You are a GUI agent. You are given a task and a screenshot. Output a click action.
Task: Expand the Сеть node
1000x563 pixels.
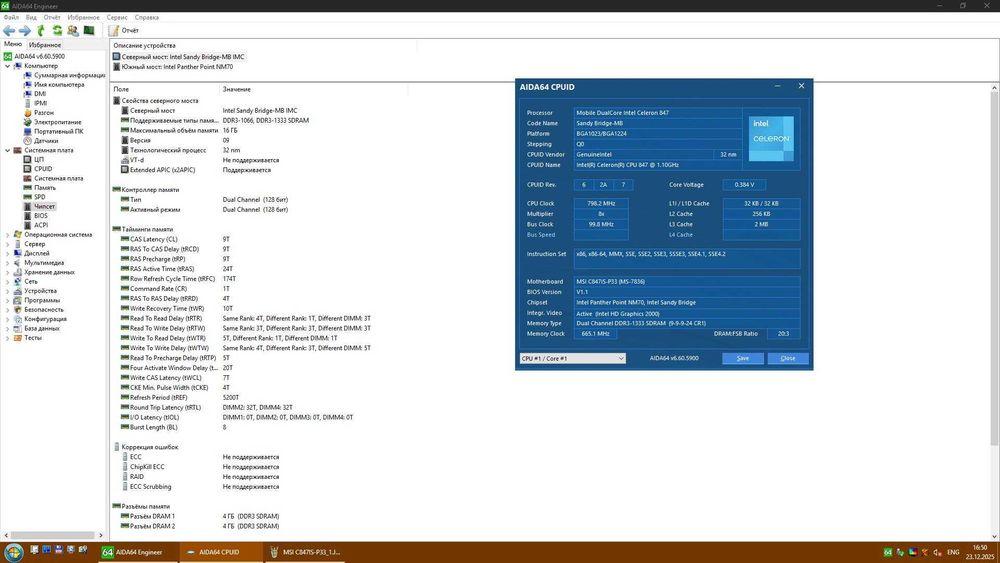tap(8, 281)
